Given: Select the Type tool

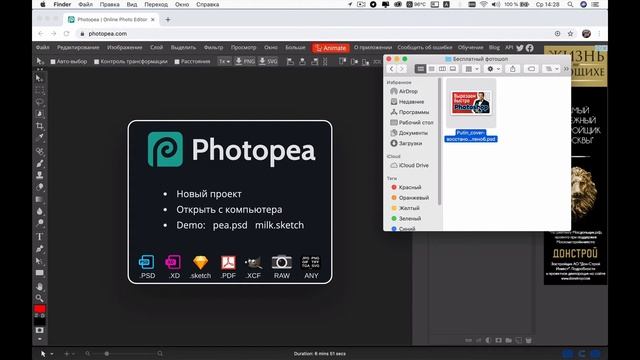Looking at the screenshot, I should point(39,237).
